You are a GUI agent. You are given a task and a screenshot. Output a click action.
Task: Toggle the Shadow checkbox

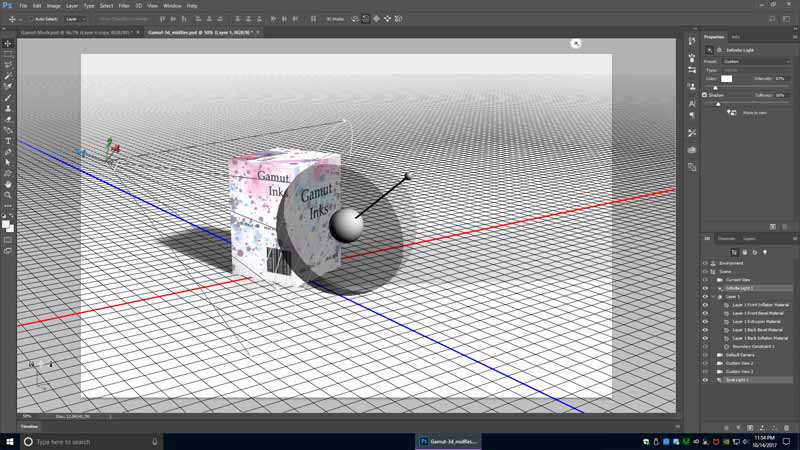[x=704, y=95]
